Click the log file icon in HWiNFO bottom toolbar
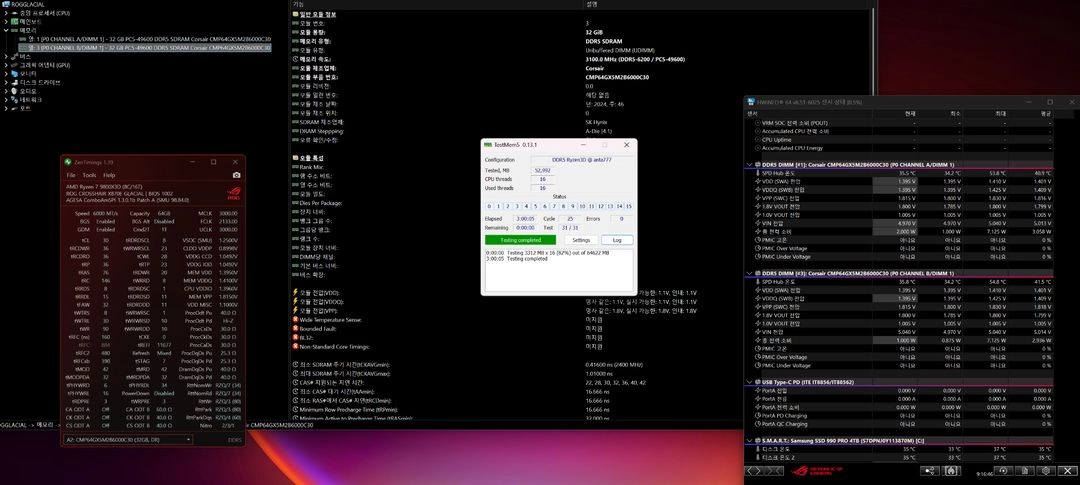This screenshot has height=485, width=1080. 1025,471
